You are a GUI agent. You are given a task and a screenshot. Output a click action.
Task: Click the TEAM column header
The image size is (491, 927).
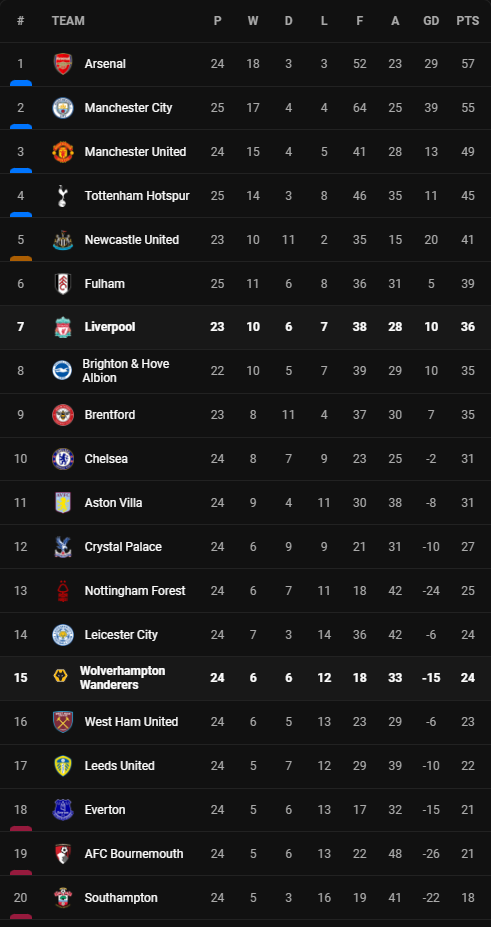68,21
